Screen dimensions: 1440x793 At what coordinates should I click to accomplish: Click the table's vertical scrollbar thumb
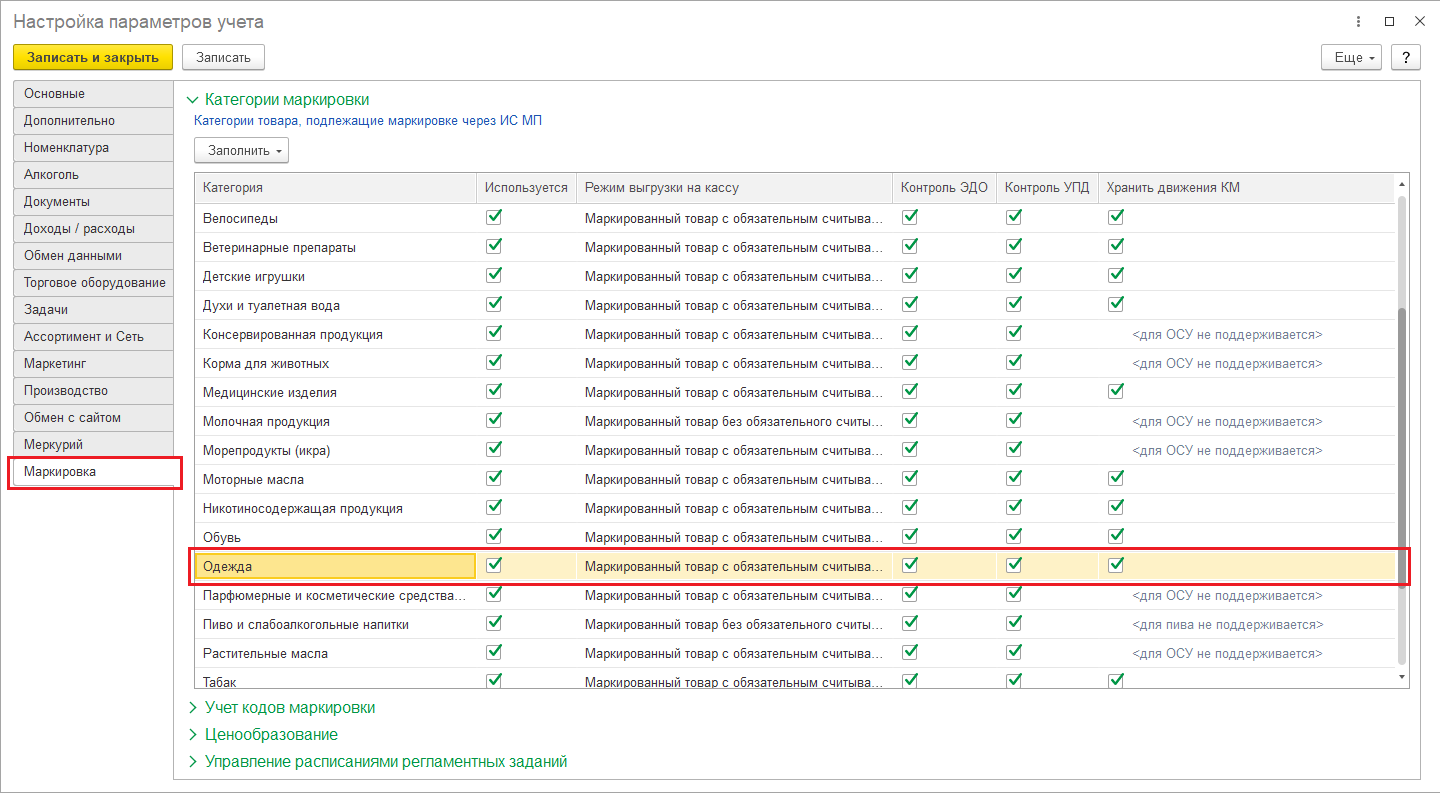1401,450
